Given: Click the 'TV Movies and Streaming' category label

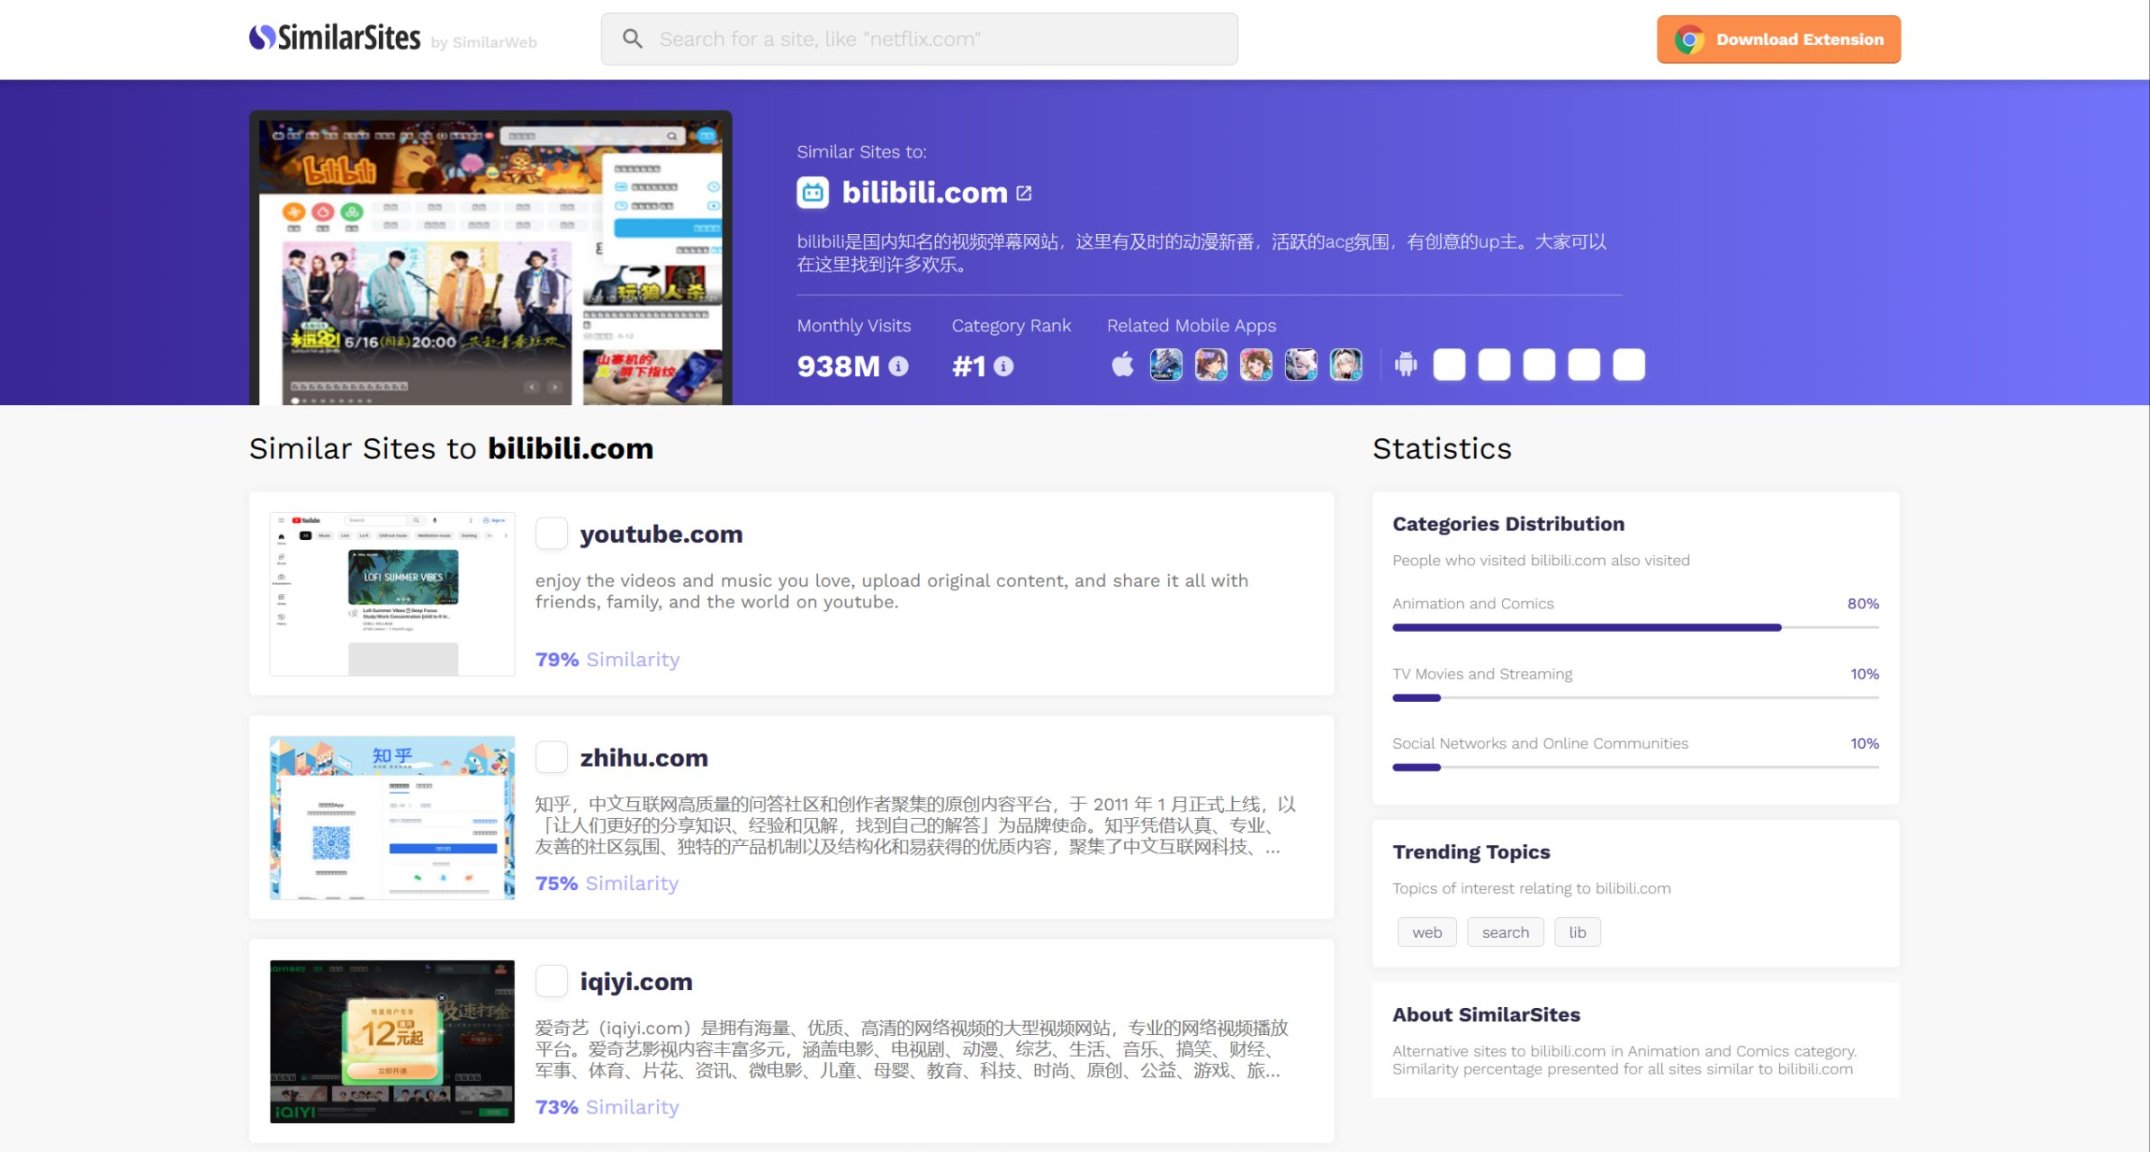Looking at the screenshot, I should 1482,674.
